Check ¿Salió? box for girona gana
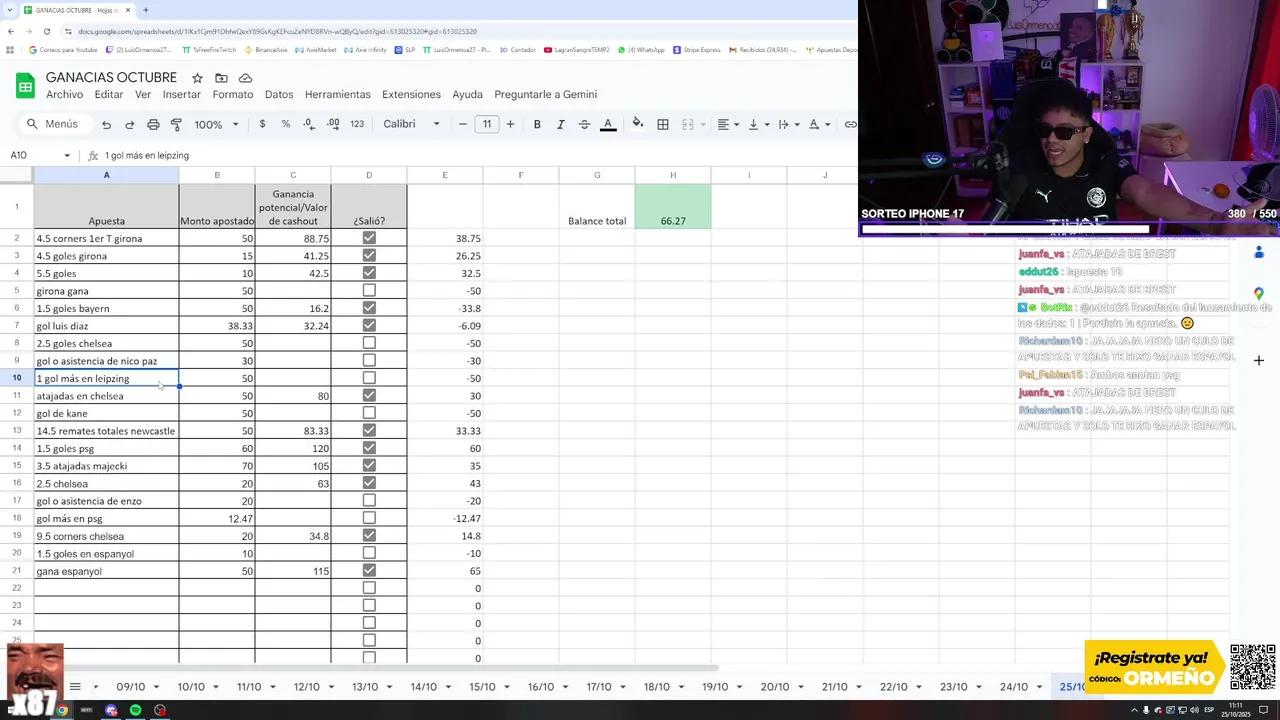 pos(369,290)
